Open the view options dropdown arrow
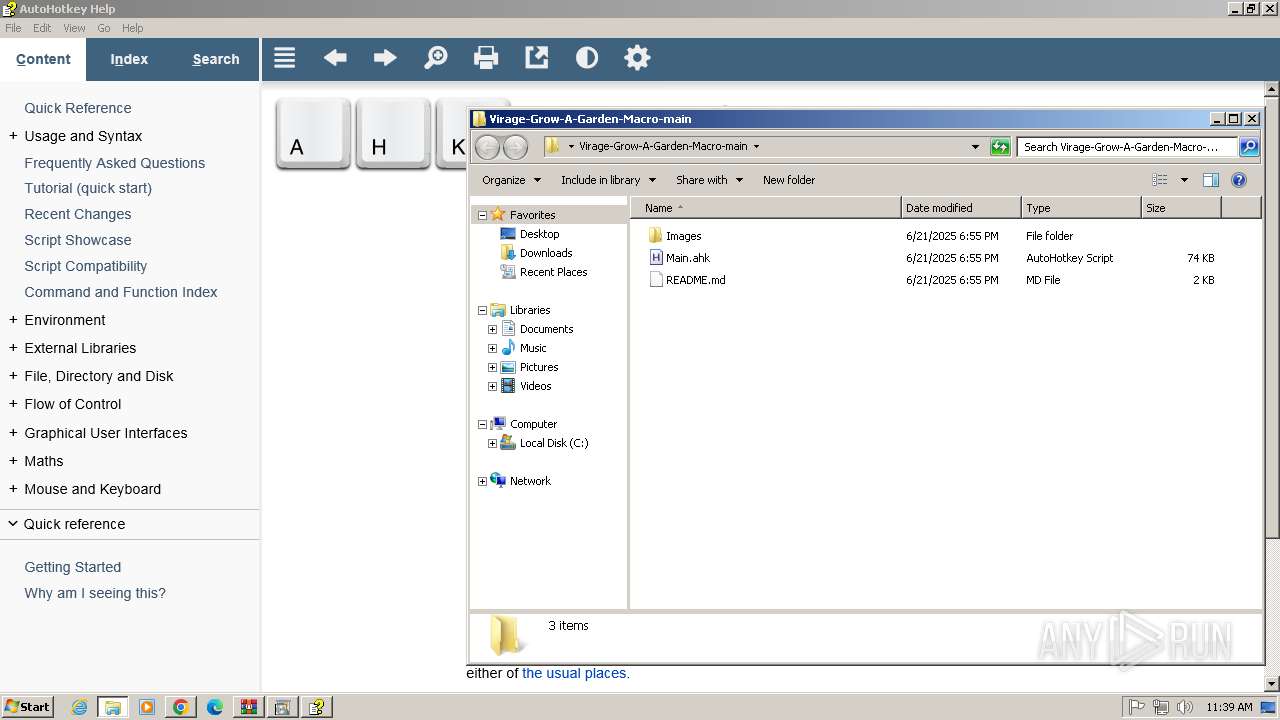This screenshot has width=1280, height=720. 1184,180
